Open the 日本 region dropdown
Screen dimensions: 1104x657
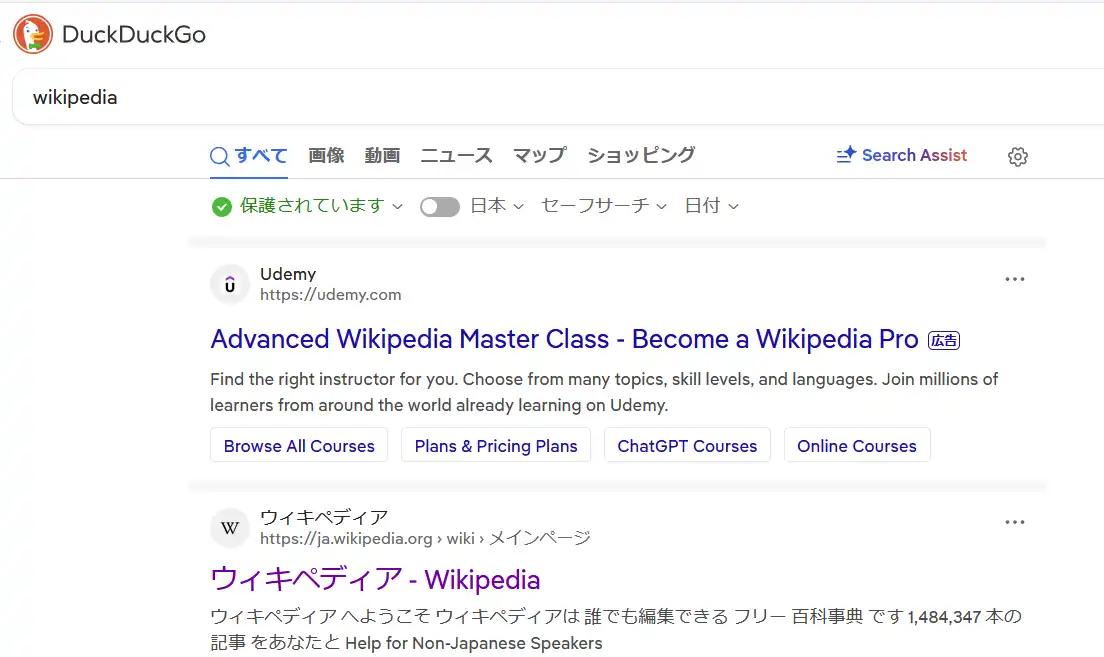click(x=497, y=206)
